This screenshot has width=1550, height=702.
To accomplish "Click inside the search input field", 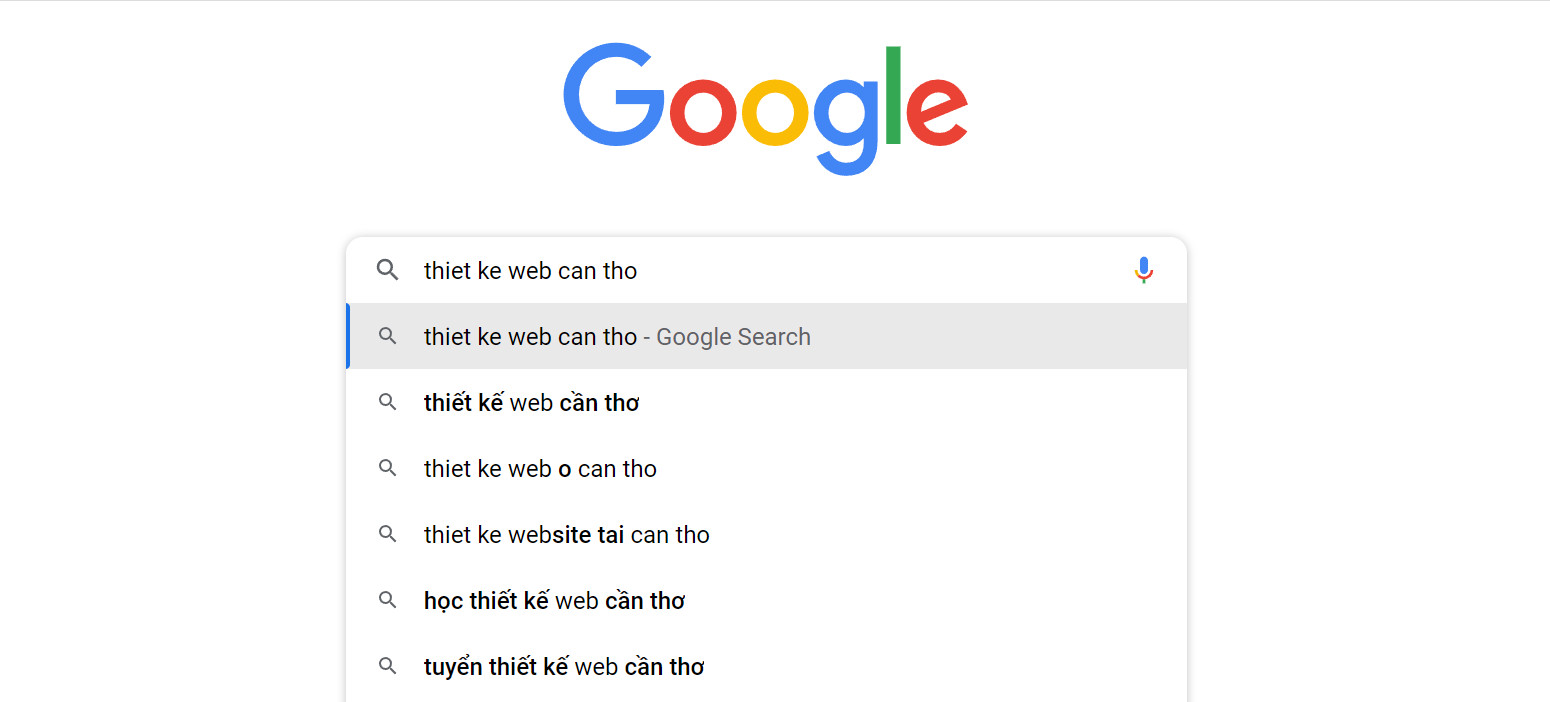I will 700,270.
